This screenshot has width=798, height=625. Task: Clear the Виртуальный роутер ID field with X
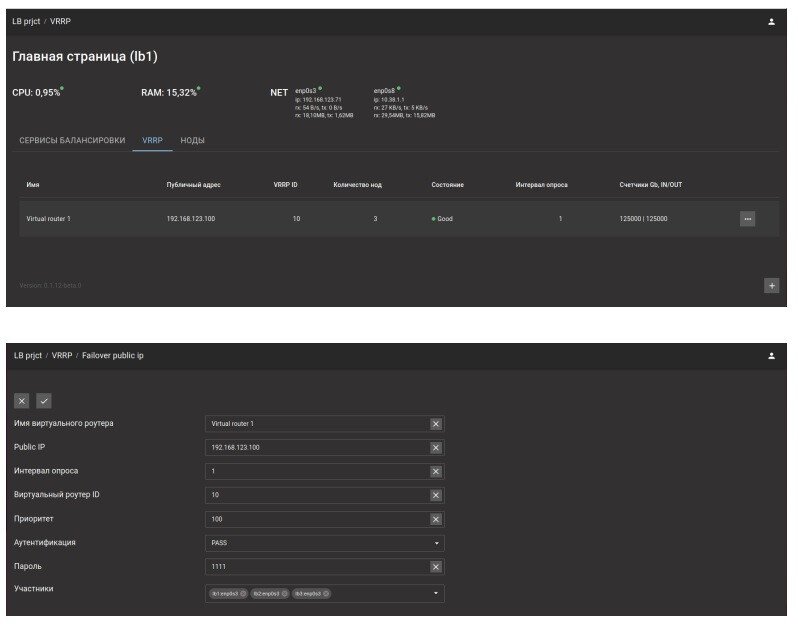point(435,495)
